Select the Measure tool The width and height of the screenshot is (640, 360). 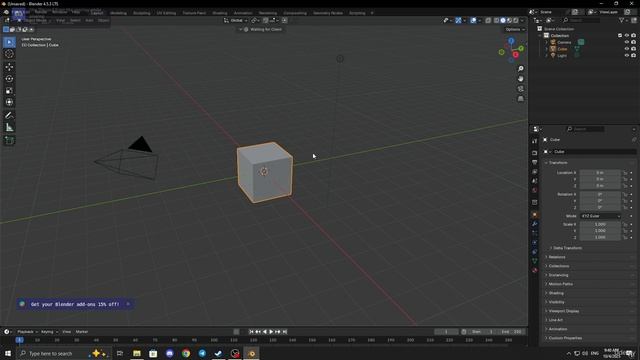click(x=9, y=128)
